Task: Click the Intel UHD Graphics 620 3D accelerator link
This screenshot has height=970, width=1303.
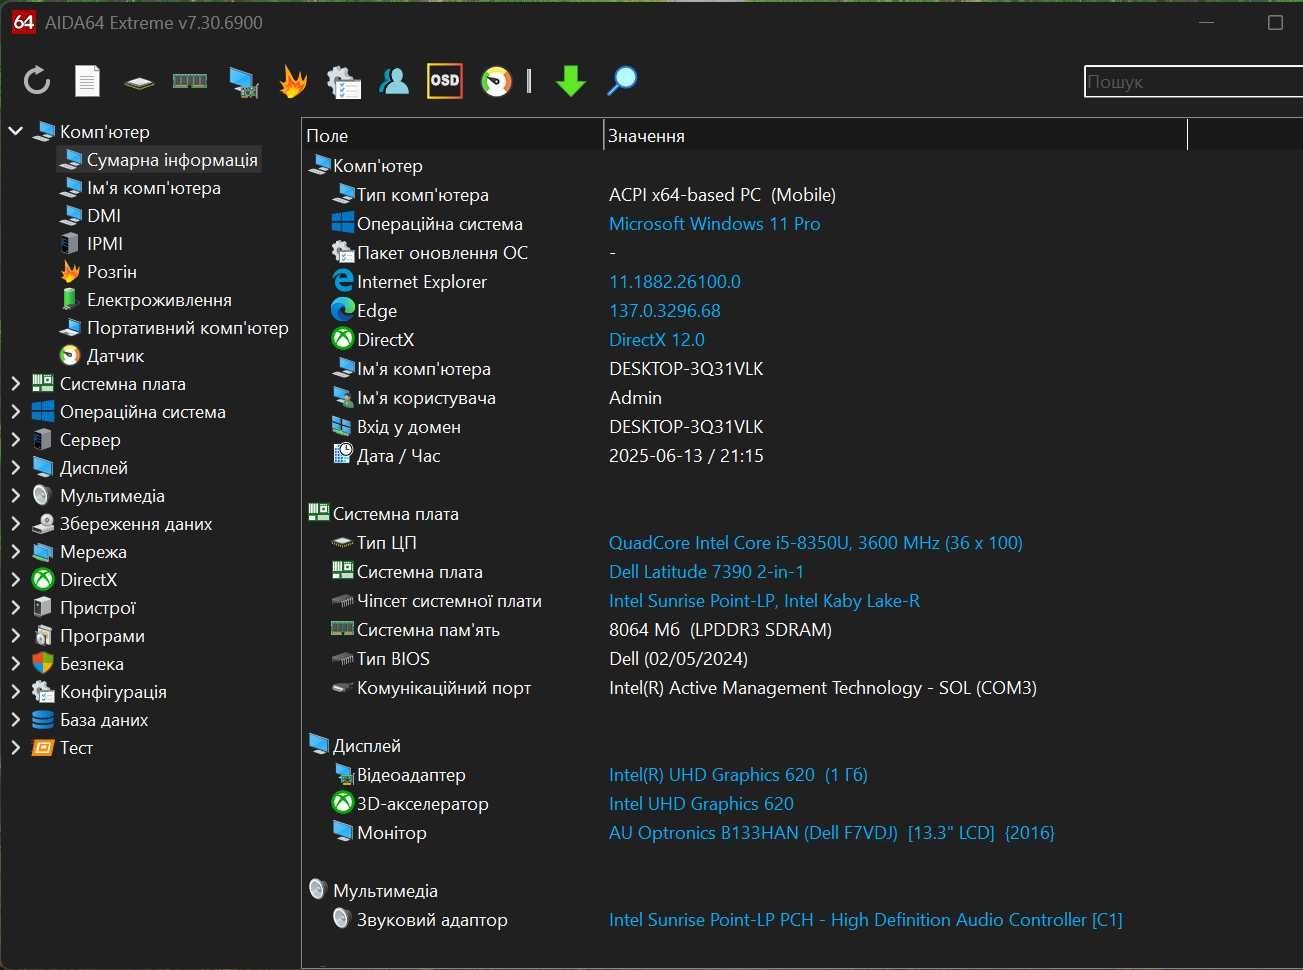Action: (x=701, y=803)
